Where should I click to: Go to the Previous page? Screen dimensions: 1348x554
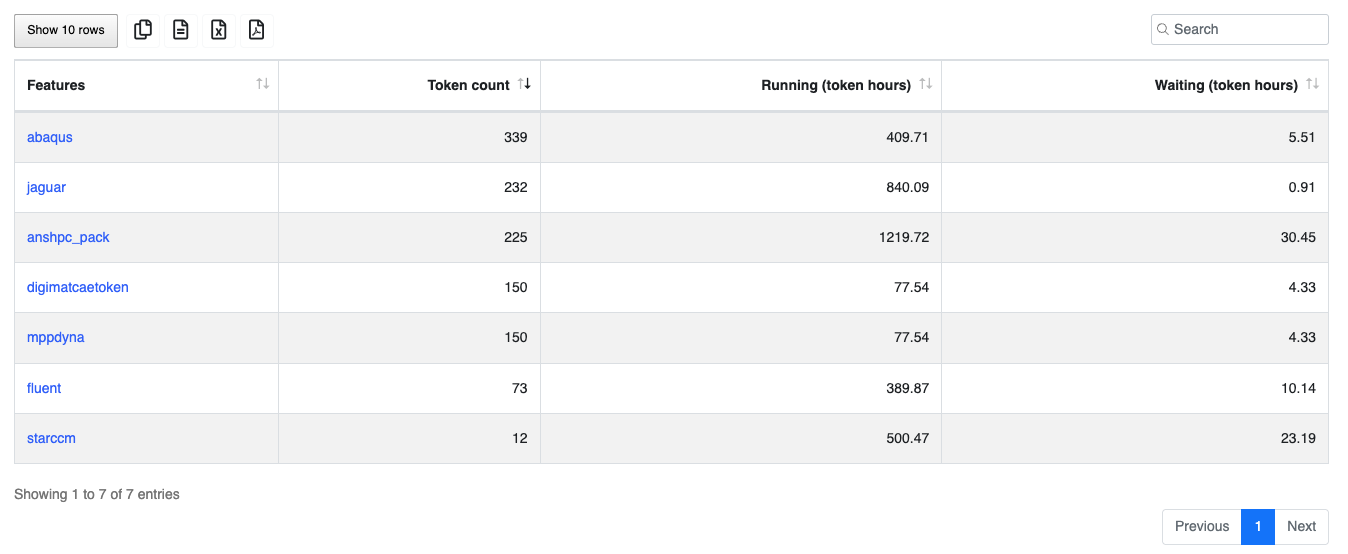pos(1201,526)
